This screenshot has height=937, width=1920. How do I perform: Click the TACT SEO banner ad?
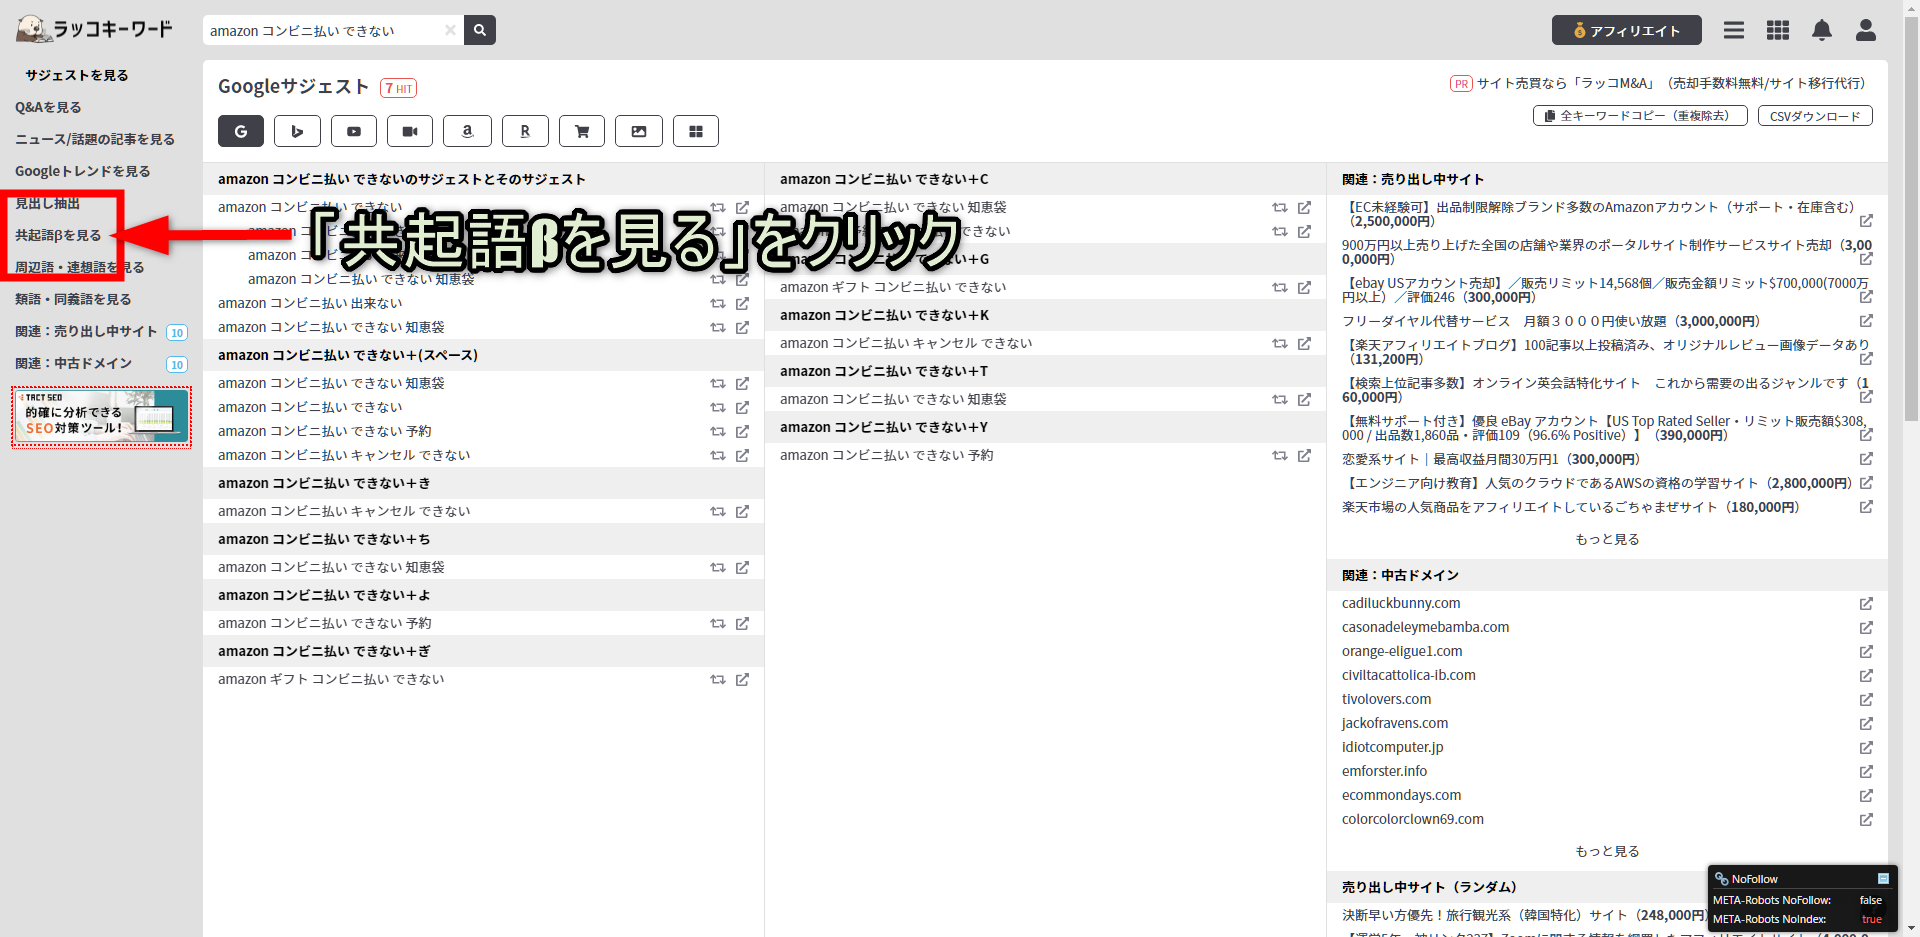(x=101, y=417)
